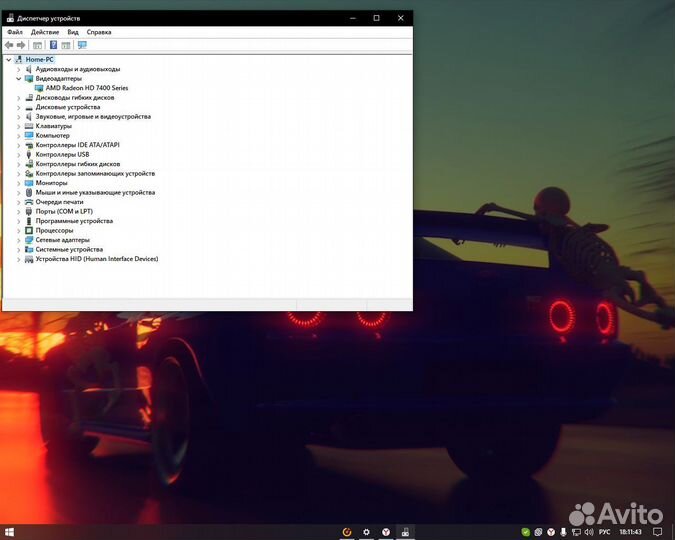The height and width of the screenshot is (540, 675).
Task: Open the Settings gear in taskbar
Action: coord(366,532)
